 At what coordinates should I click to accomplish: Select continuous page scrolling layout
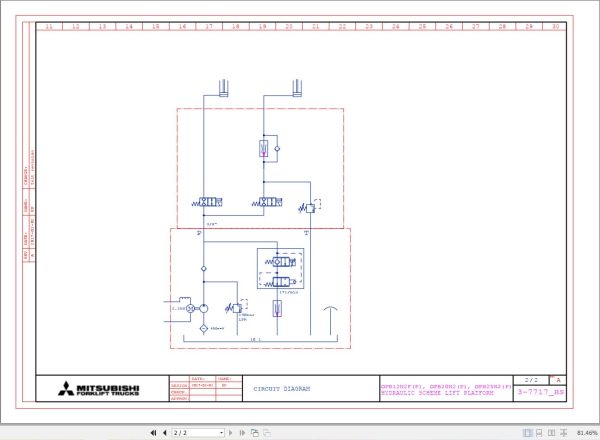point(539,433)
